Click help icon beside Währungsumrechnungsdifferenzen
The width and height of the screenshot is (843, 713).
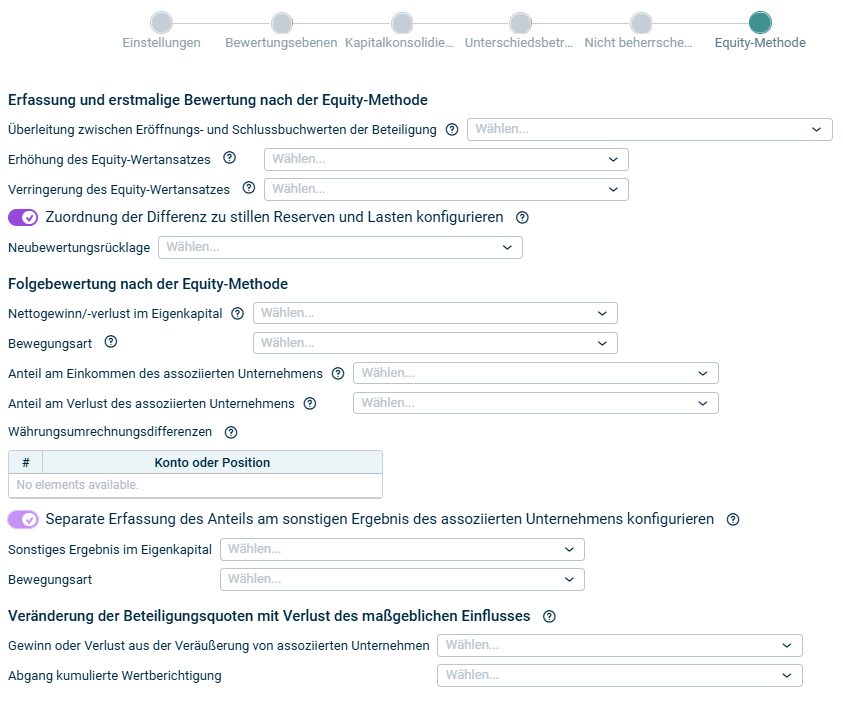[x=231, y=432]
